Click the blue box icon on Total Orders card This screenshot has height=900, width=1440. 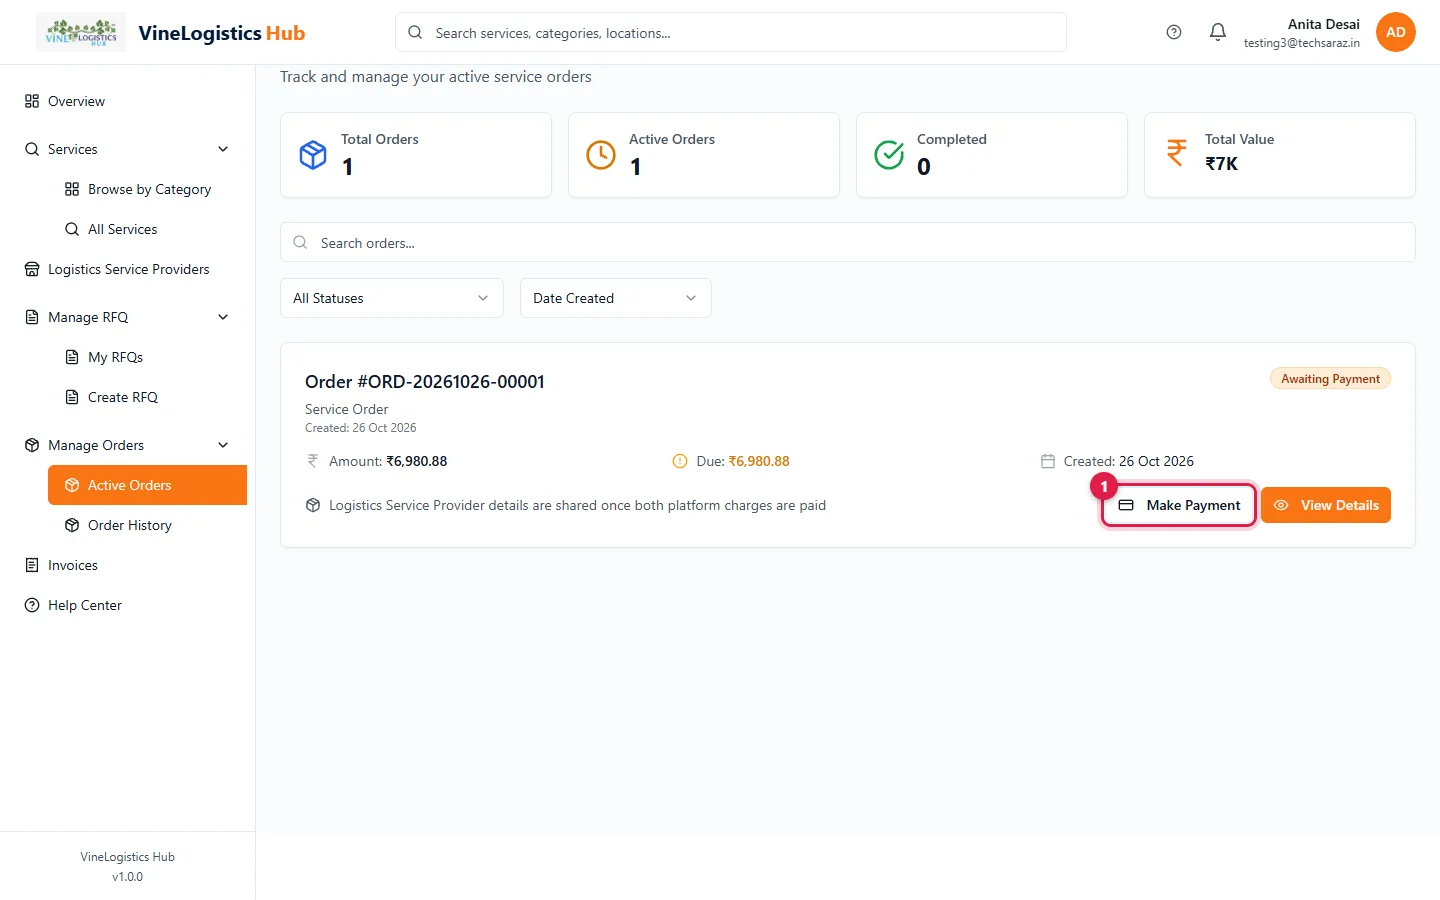pyautogui.click(x=313, y=155)
